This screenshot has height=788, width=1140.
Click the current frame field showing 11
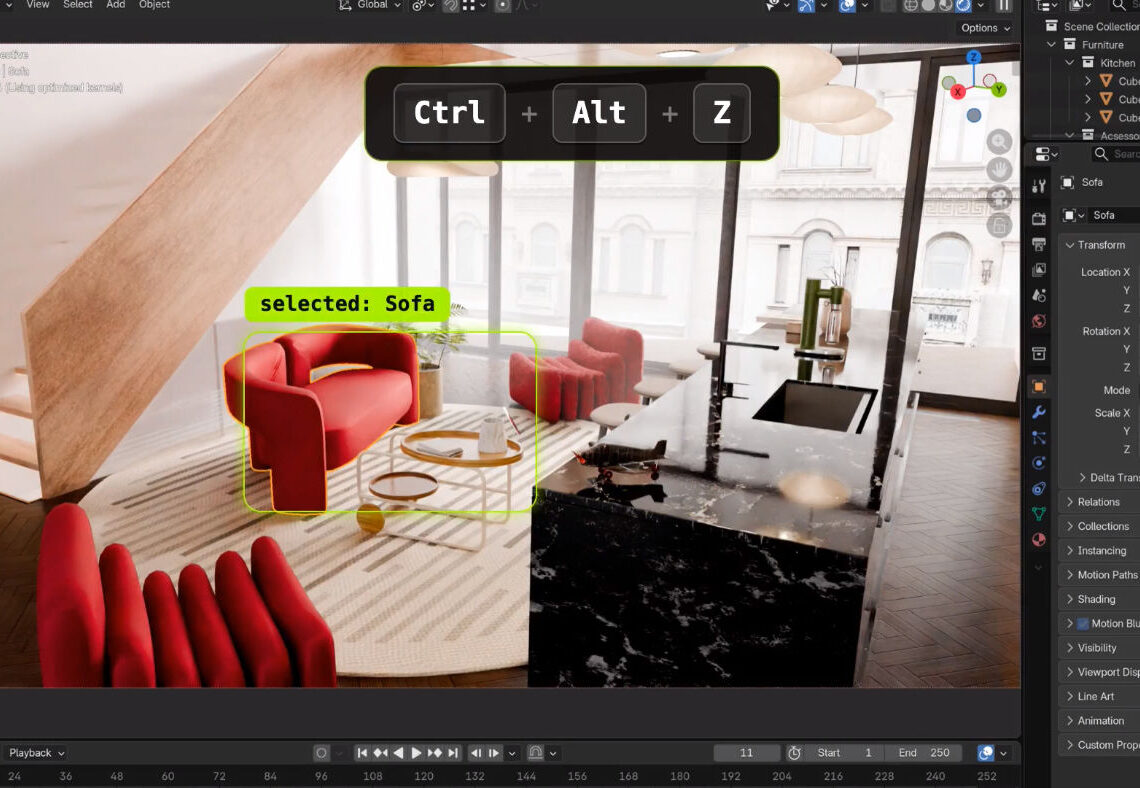tap(747, 753)
